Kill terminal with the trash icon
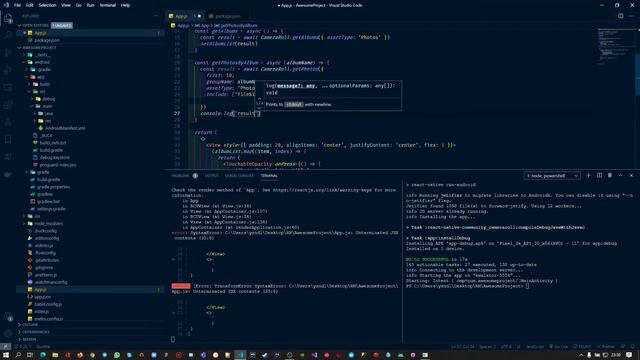Viewport: 640px width, 360px height. [x=610, y=176]
